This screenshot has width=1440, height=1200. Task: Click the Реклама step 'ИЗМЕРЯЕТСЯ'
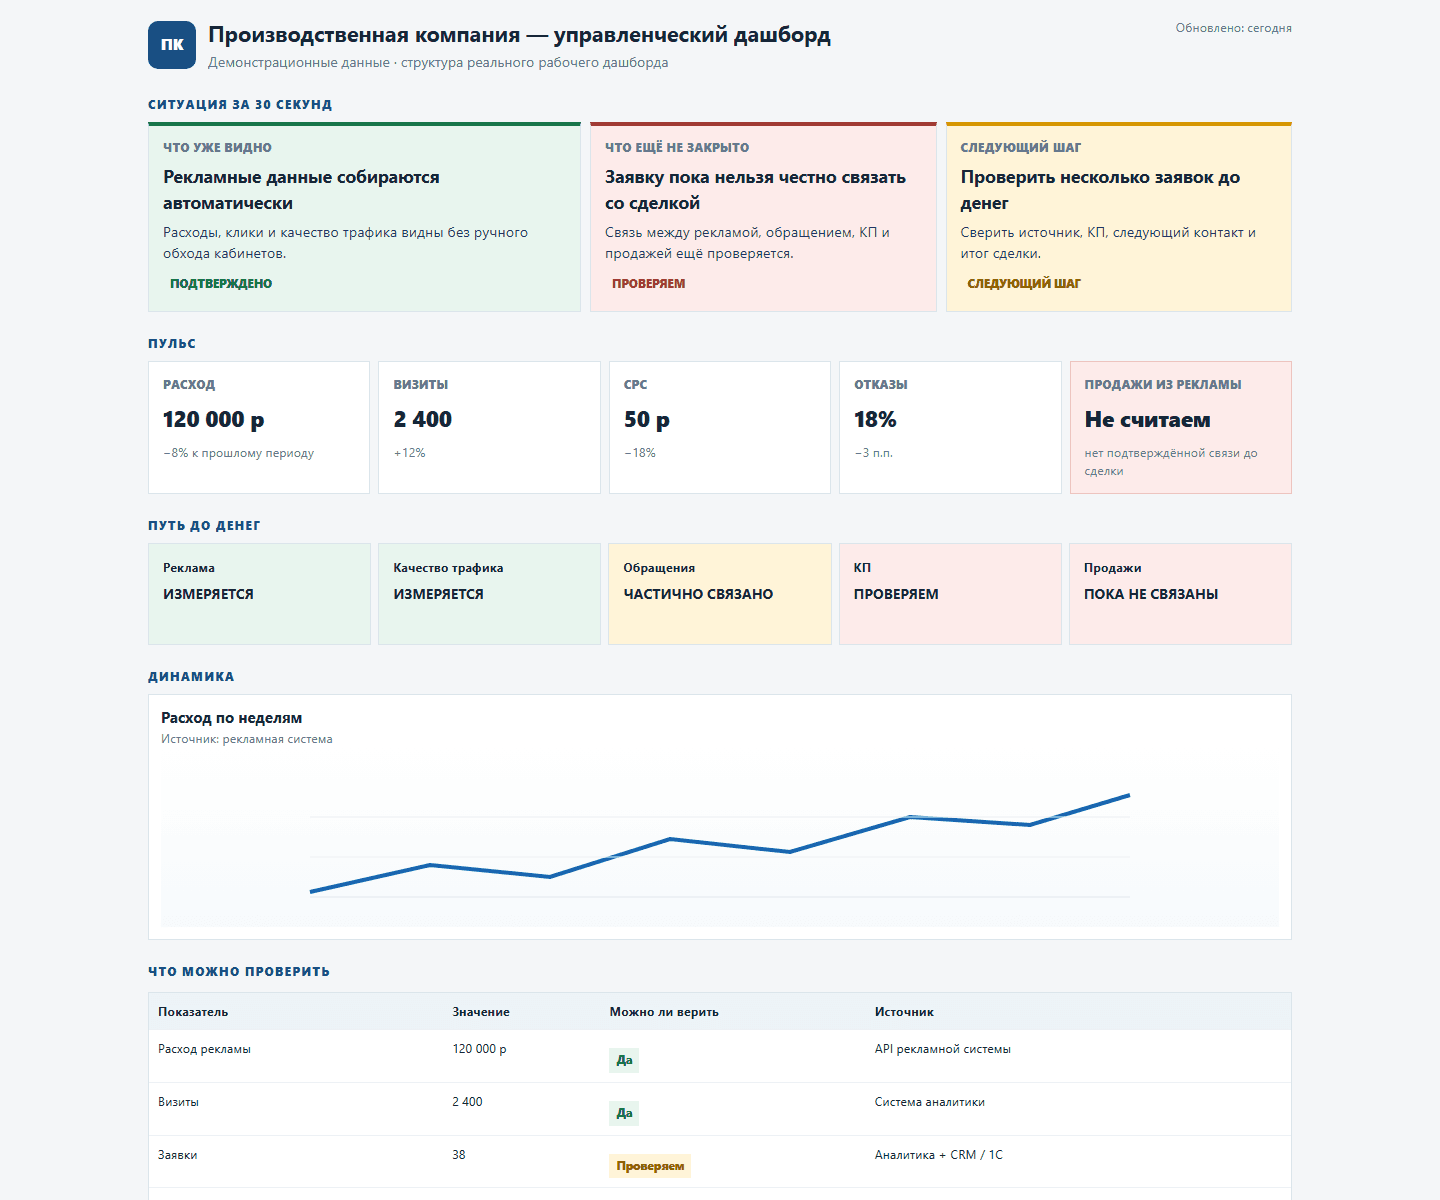point(259,594)
